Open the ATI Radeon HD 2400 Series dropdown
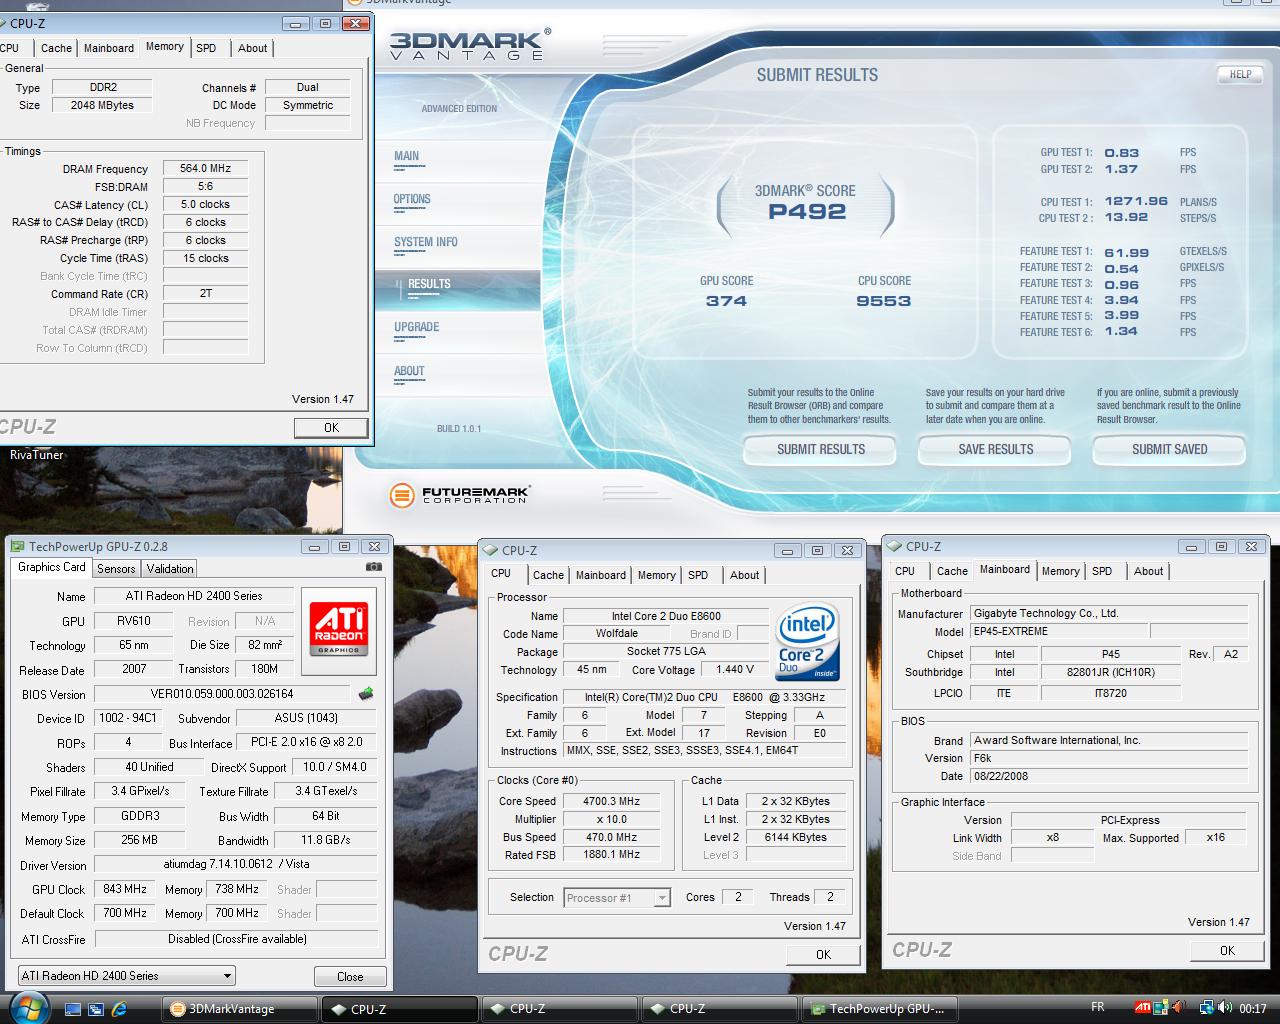Screen dimensions: 1280x1024 pos(127,975)
